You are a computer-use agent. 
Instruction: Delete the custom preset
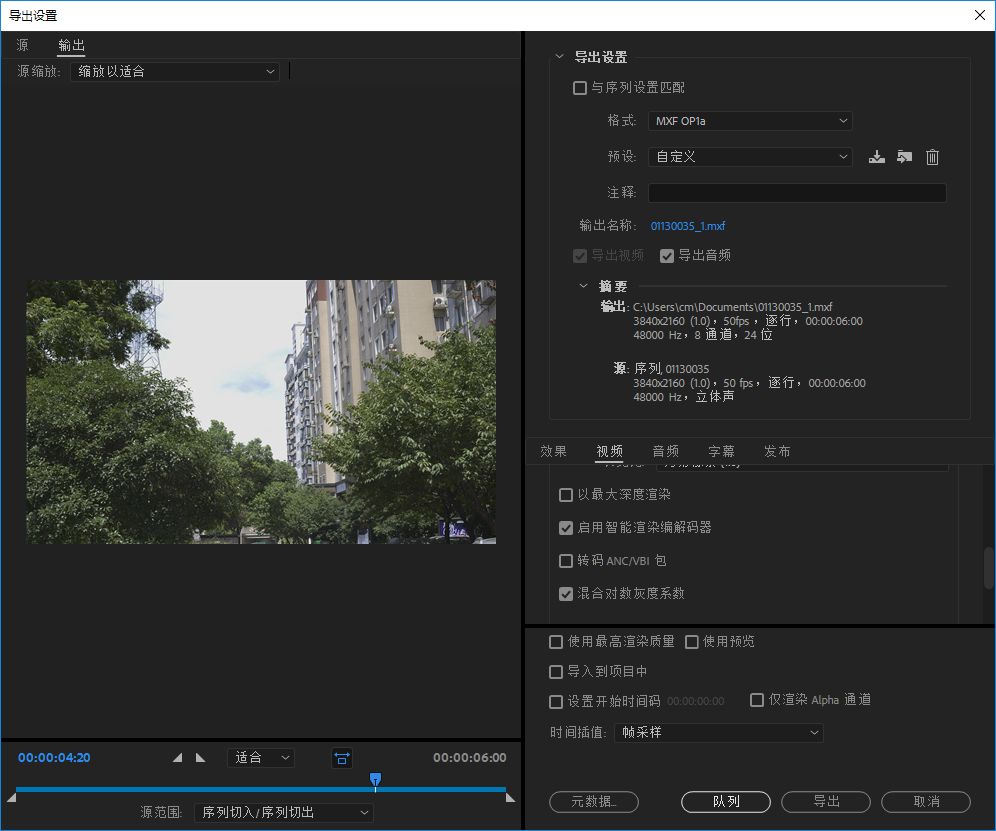click(932, 157)
